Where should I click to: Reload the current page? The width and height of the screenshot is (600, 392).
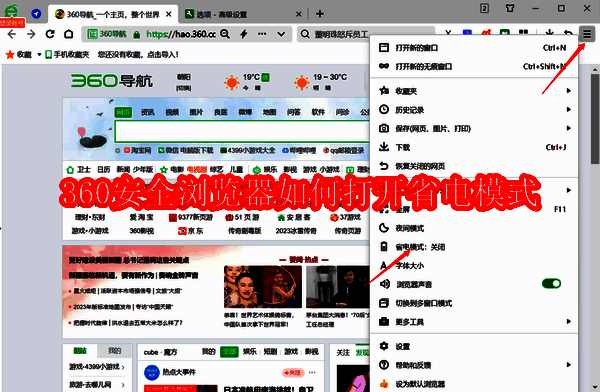click(x=50, y=34)
